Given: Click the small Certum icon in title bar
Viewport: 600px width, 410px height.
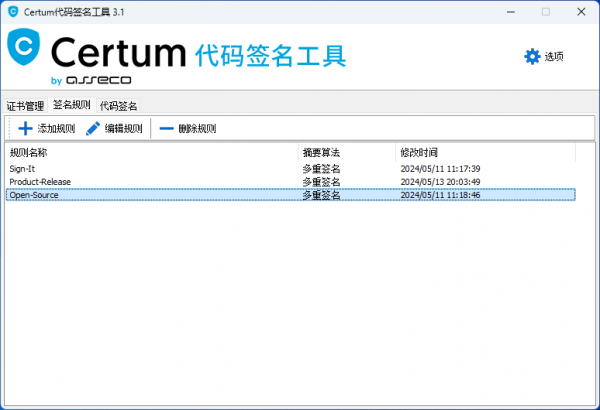Looking at the screenshot, I should pyautogui.click(x=13, y=11).
